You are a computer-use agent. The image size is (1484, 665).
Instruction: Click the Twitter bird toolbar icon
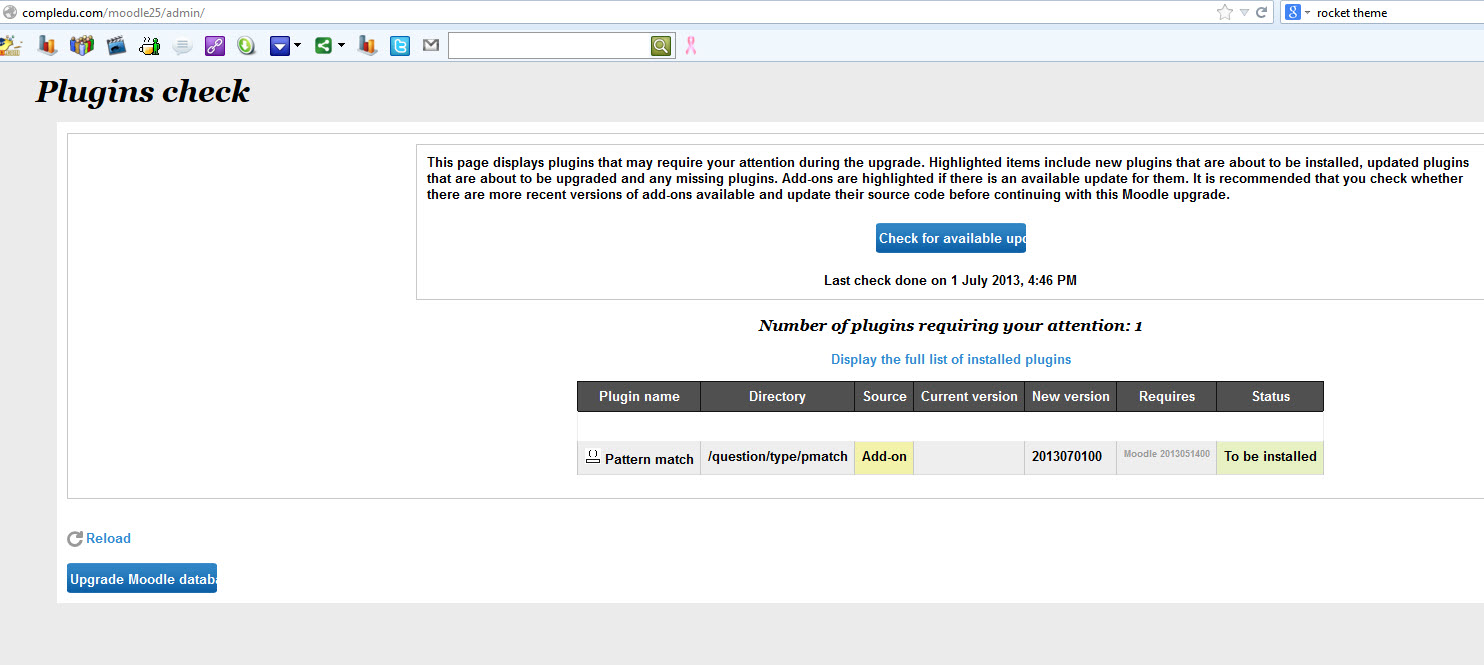pyautogui.click(x=400, y=45)
